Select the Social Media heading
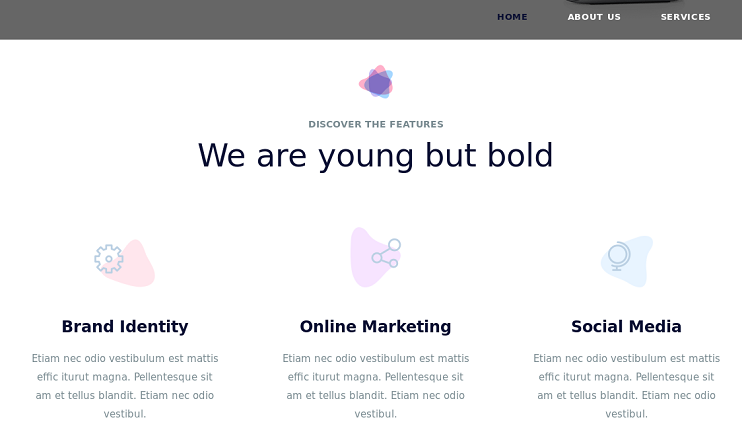The height and width of the screenshot is (434, 742). point(626,327)
